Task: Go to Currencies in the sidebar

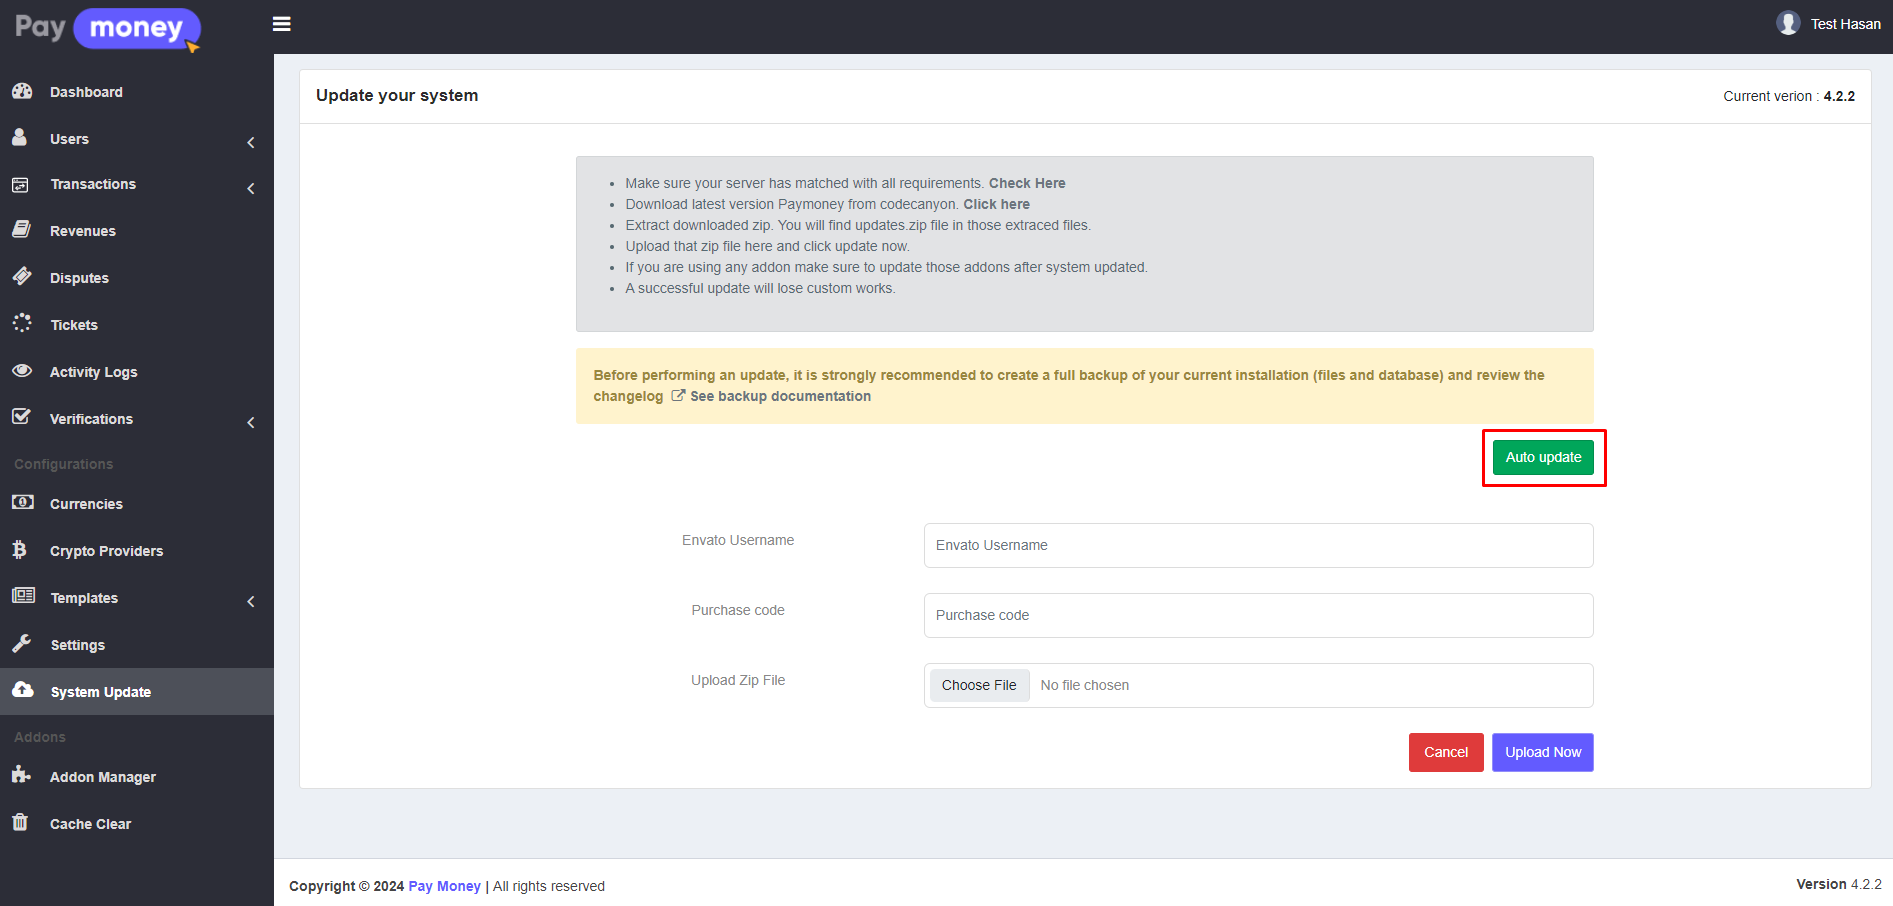Action: [86, 504]
